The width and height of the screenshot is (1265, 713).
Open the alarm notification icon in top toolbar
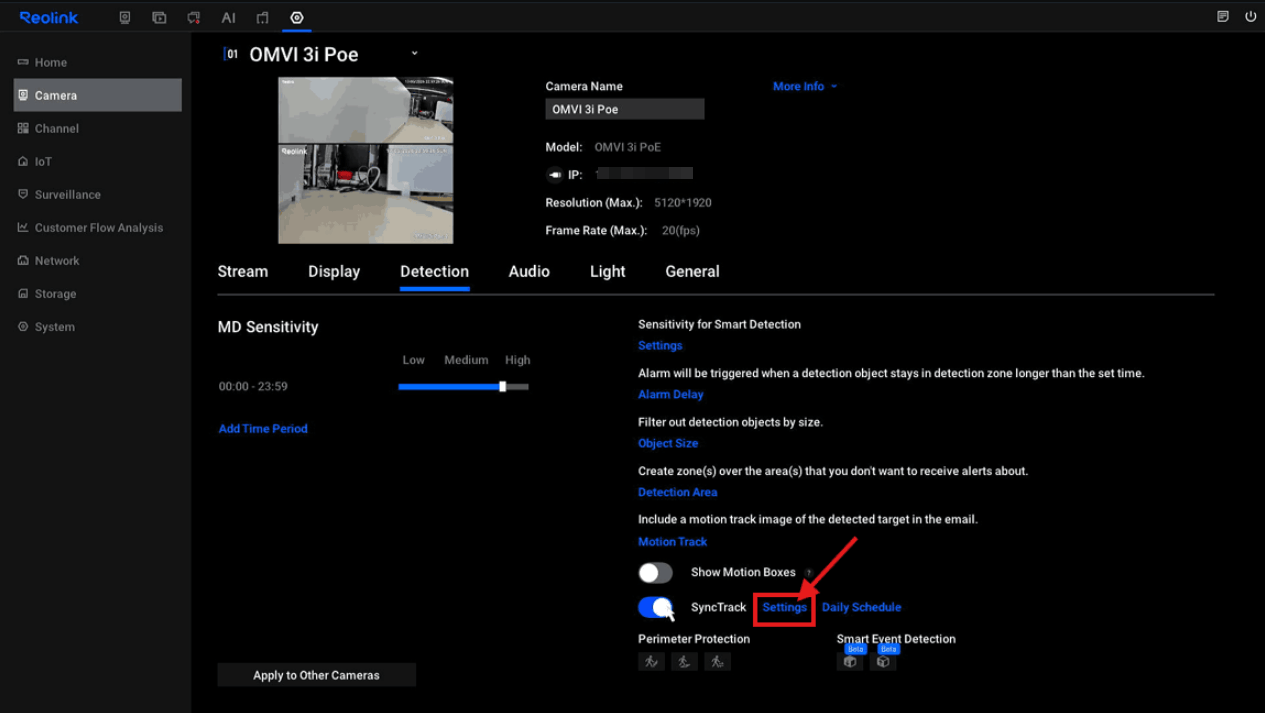point(194,17)
